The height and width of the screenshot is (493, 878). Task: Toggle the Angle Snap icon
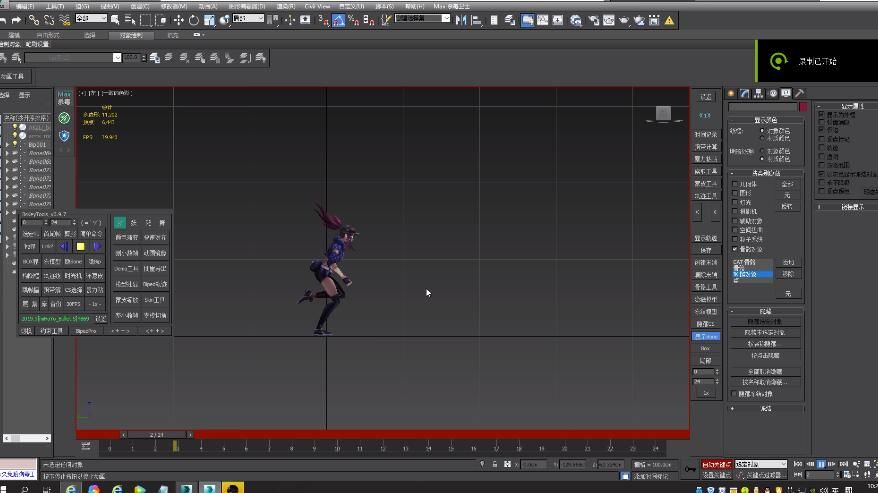pos(338,20)
